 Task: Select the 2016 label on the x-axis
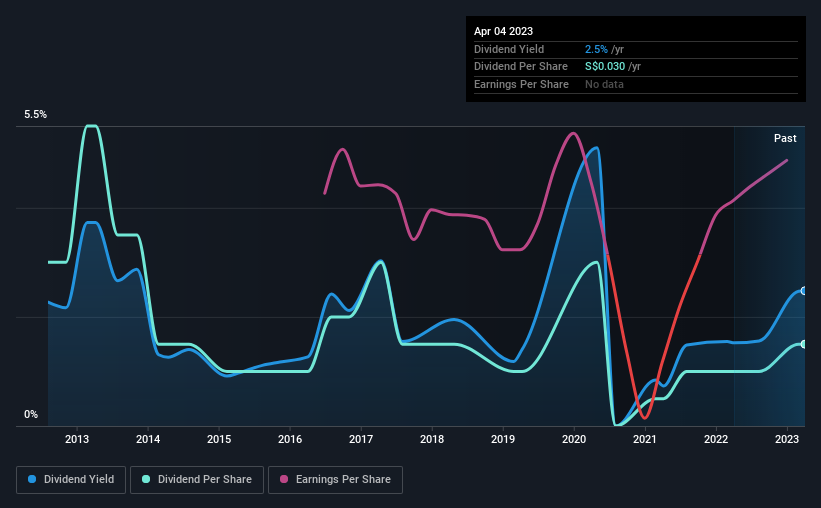(x=290, y=439)
